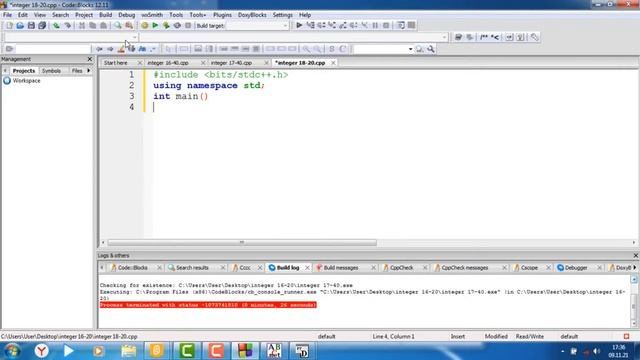Click the Build and run icon
Screen dimensions: 640x360
click(x=166, y=25)
